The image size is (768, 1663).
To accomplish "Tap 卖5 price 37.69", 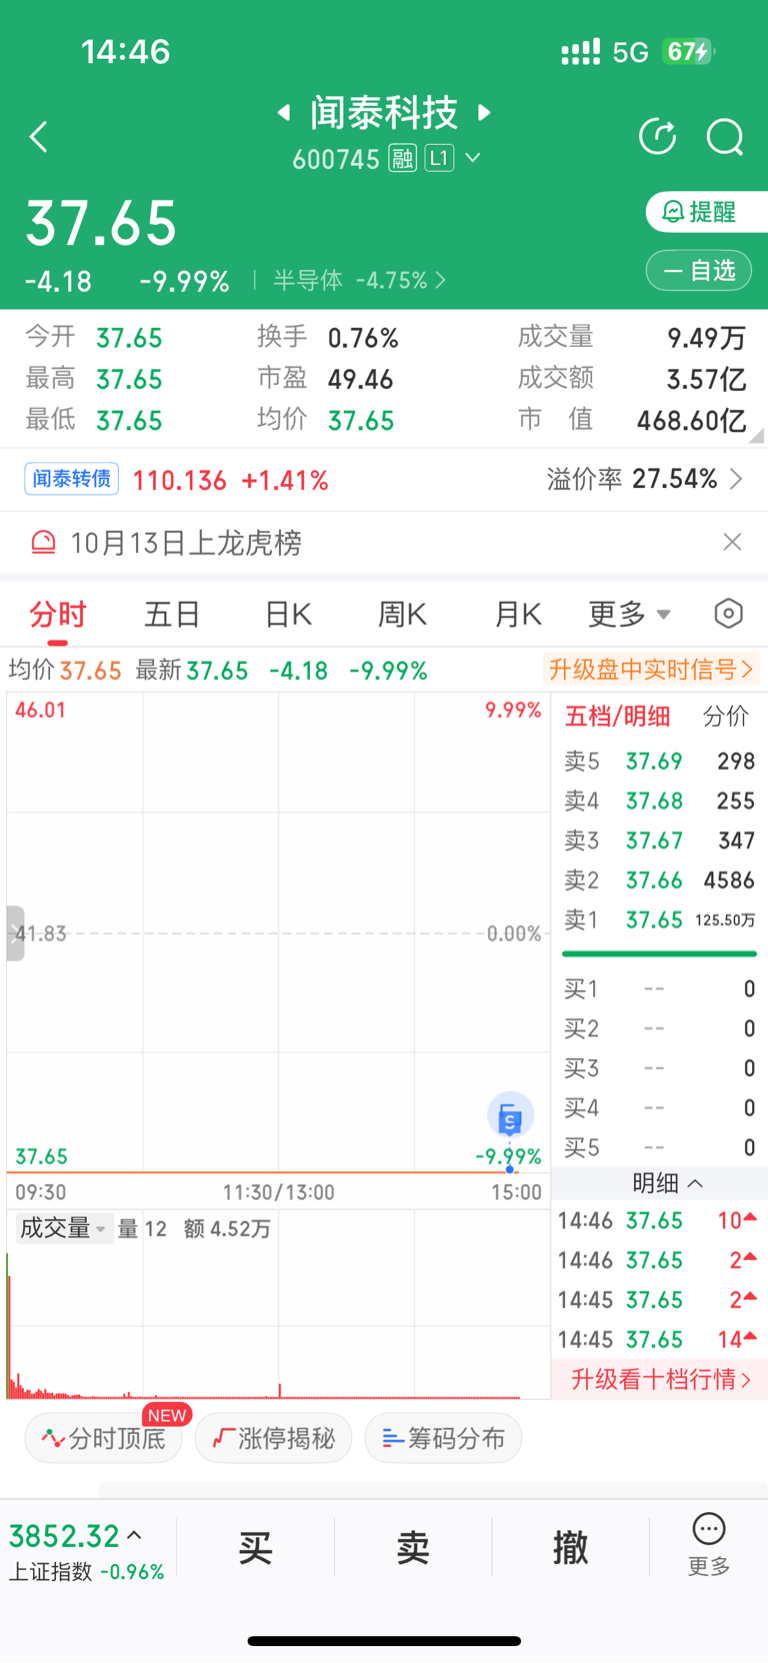I will tap(654, 761).
